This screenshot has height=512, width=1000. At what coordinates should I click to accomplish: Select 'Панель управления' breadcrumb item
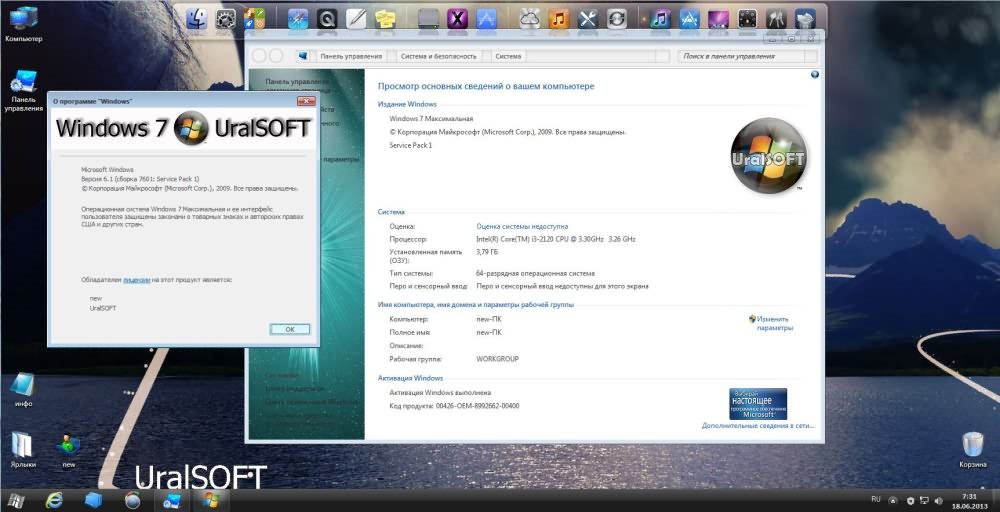[x=352, y=56]
